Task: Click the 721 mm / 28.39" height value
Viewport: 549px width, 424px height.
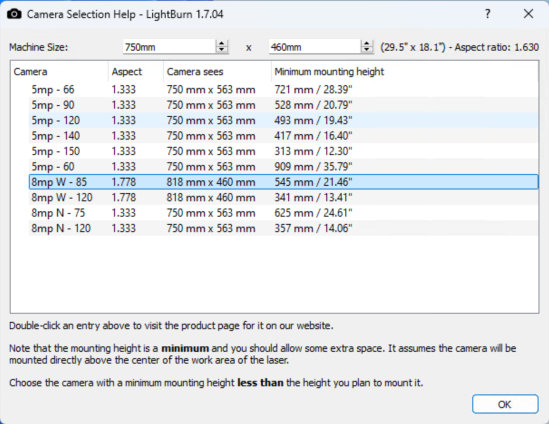Action: tap(313, 90)
